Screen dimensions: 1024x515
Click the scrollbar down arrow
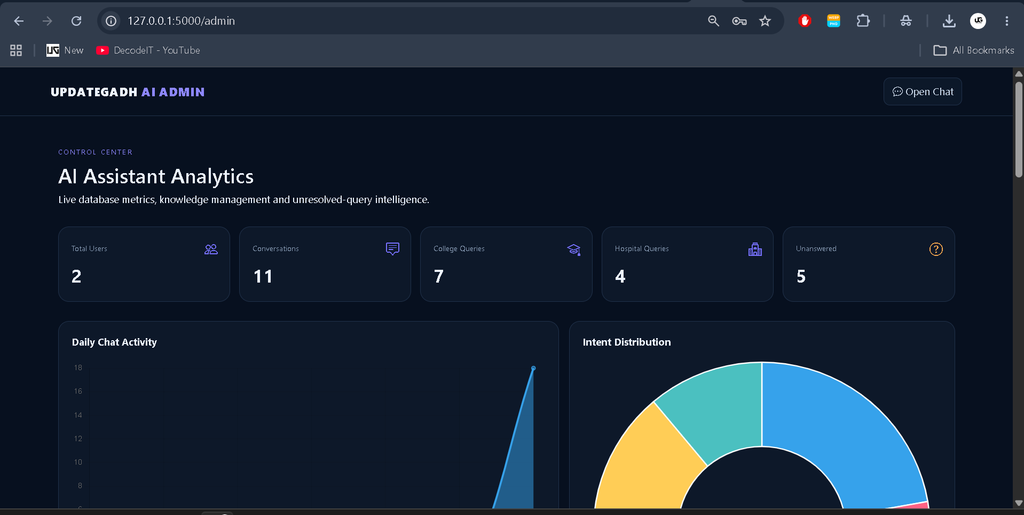coord(1018,502)
